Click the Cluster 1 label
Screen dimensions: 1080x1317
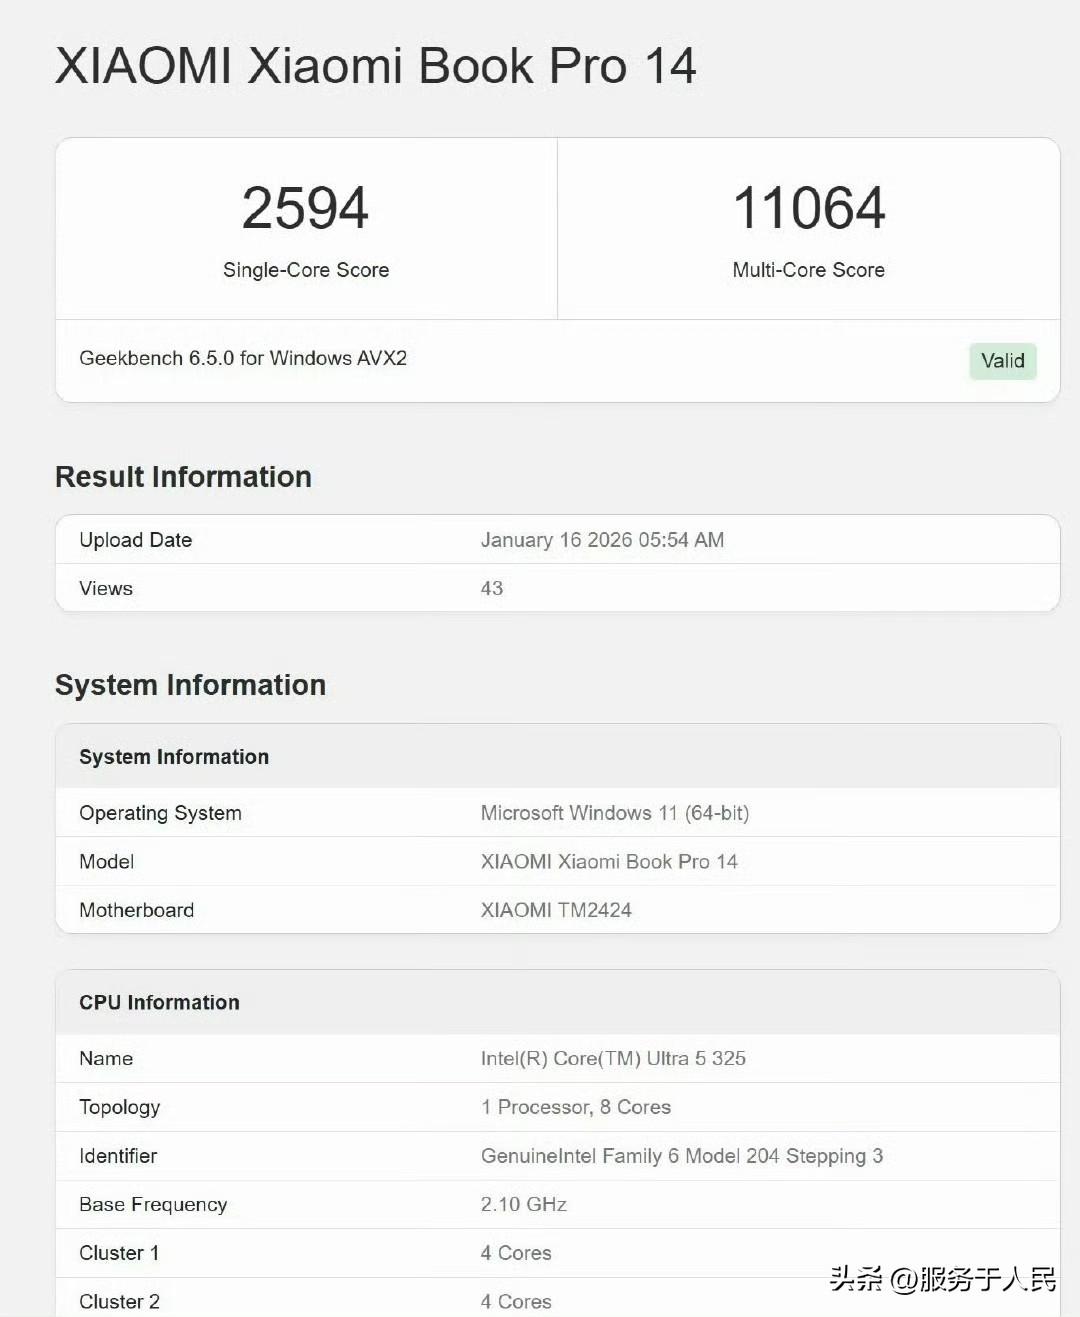[119, 1253]
